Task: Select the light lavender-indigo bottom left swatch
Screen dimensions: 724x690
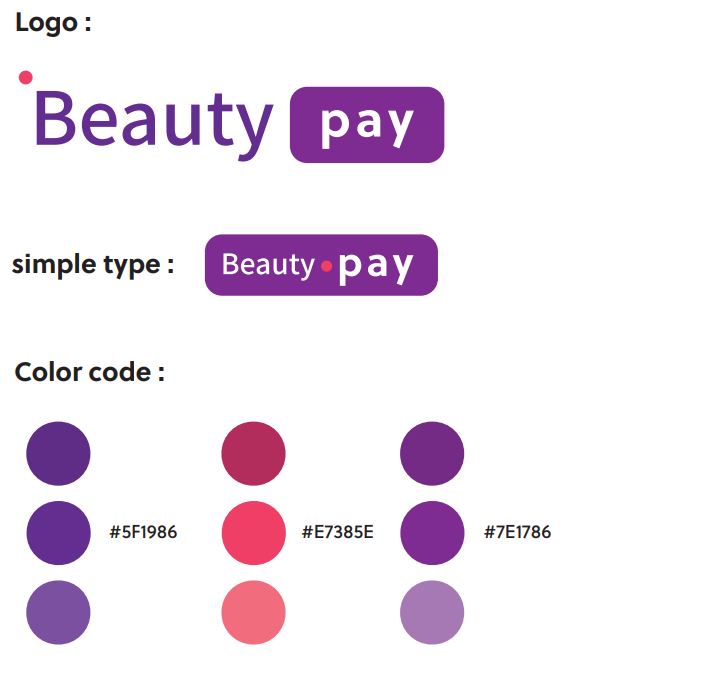Action: click(58, 612)
